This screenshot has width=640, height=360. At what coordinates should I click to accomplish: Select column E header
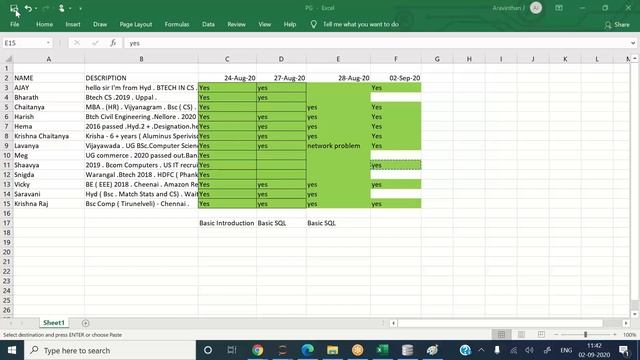point(338,59)
